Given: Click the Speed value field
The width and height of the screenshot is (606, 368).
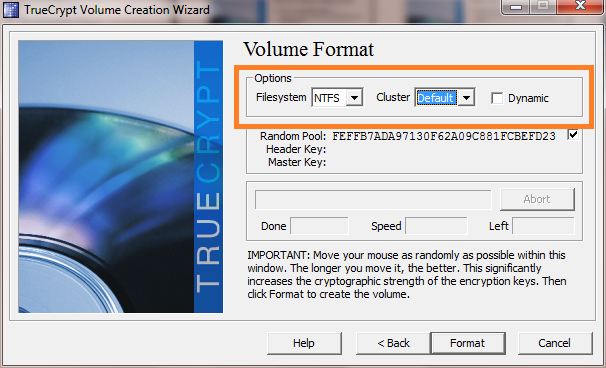Looking at the screenshot, I should click(436, 226).
